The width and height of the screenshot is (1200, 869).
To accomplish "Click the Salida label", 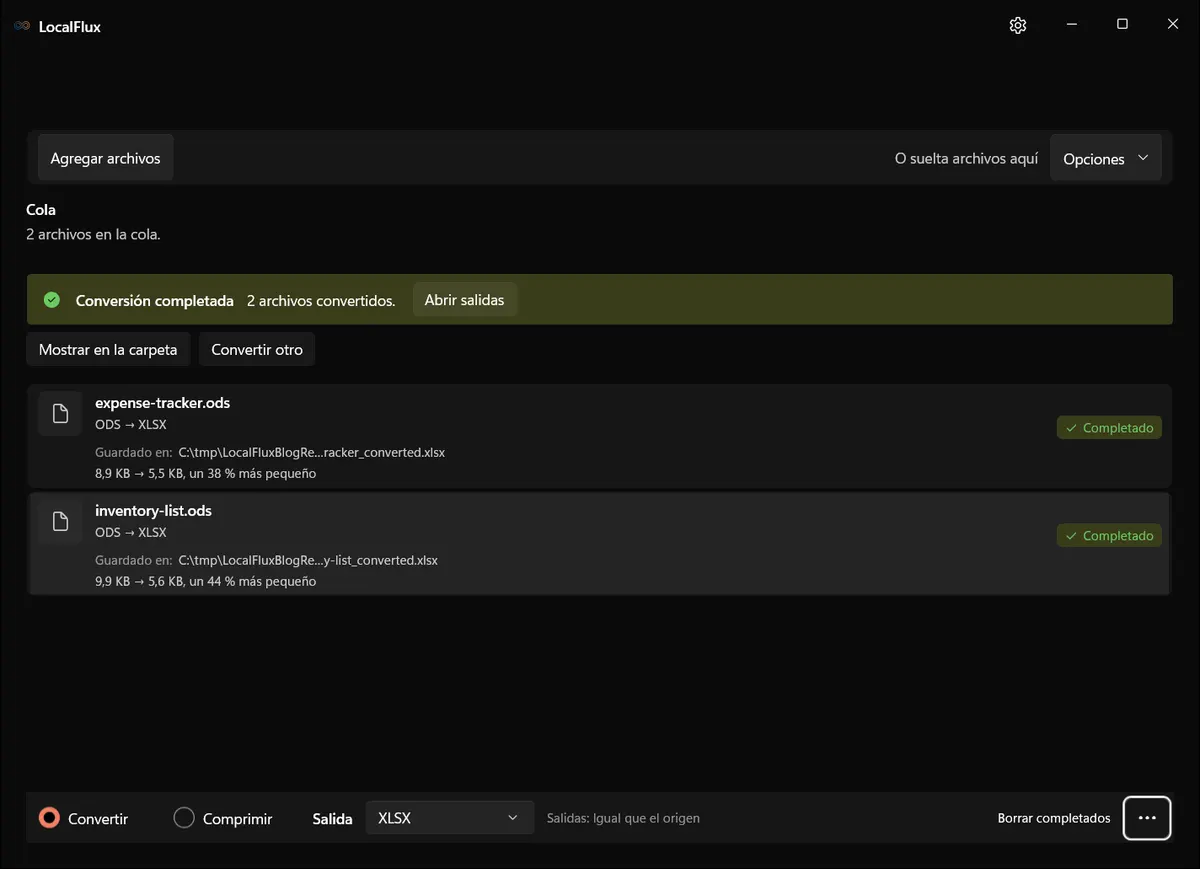I will (x=333, y=818).
